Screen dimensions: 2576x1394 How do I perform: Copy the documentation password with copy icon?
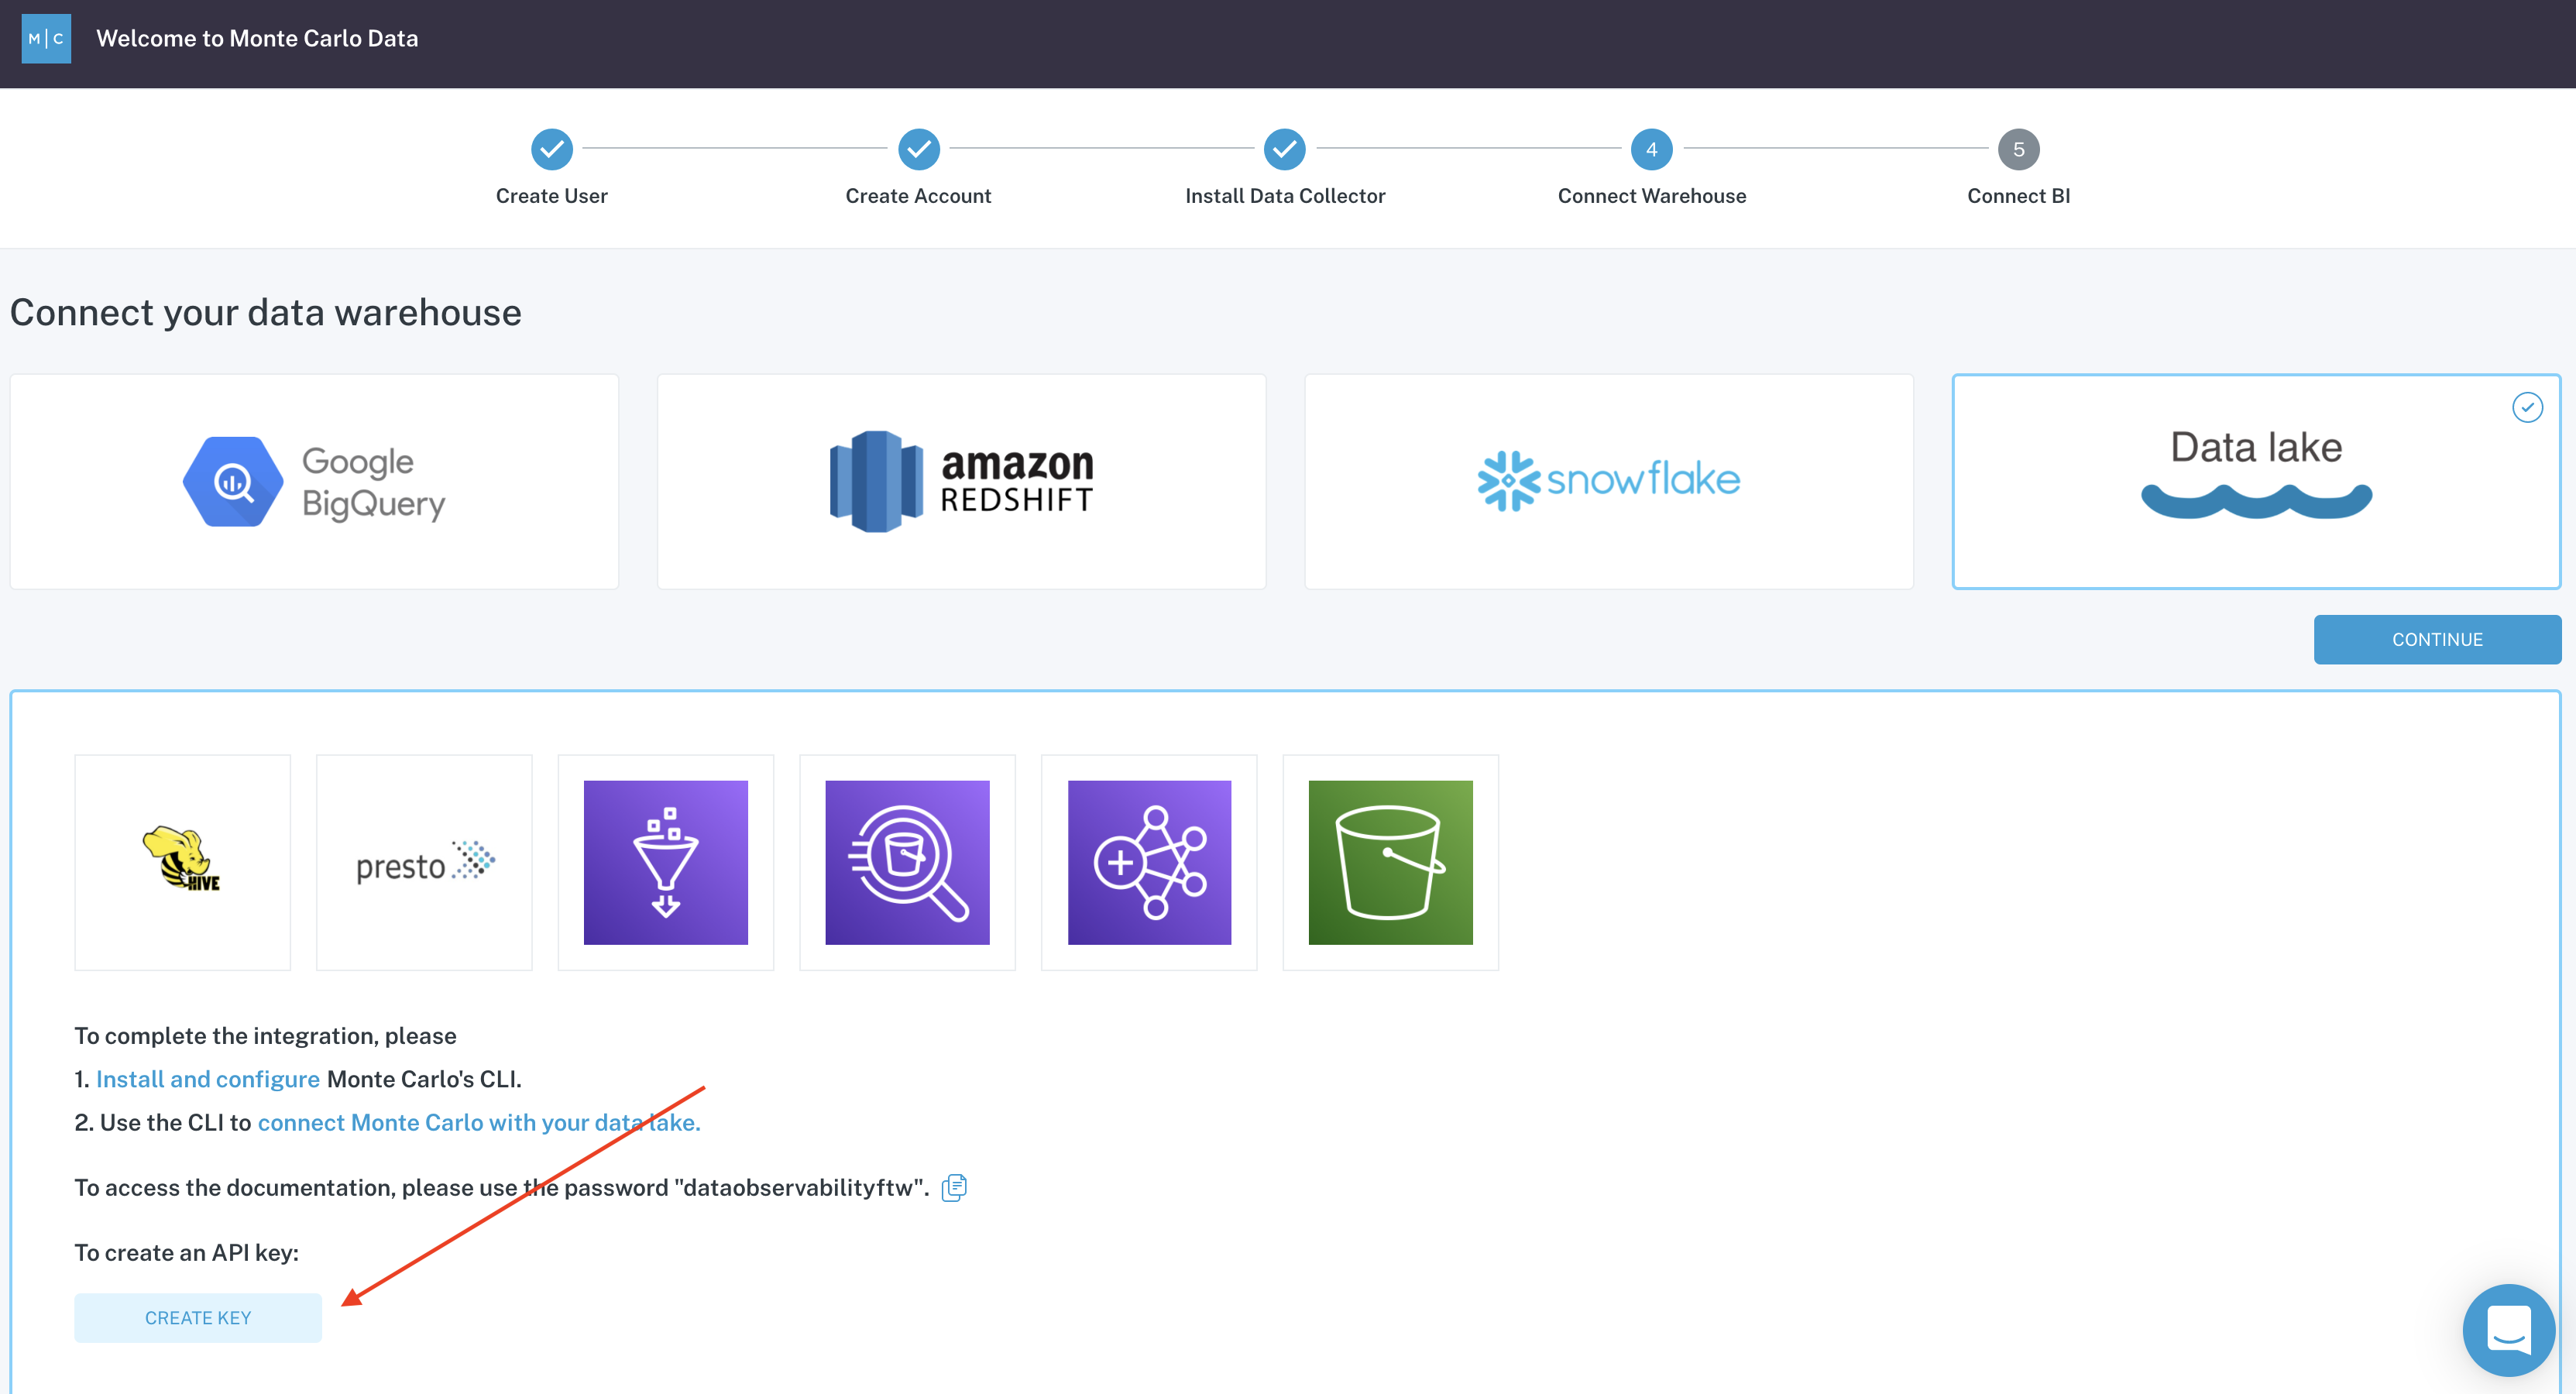pyautogui.click(x=954, y=1187)
